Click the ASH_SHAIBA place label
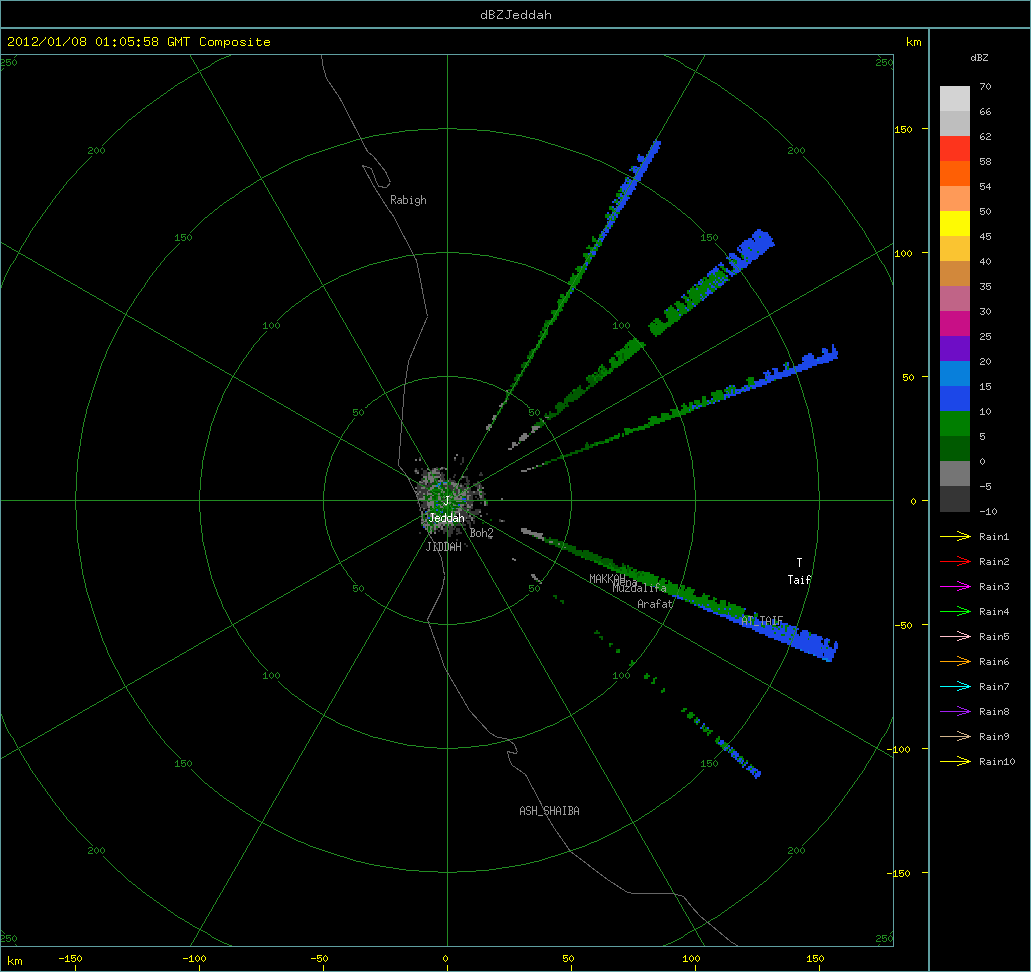The height and width of the screenshot is (972, 1031). point(550,811)
